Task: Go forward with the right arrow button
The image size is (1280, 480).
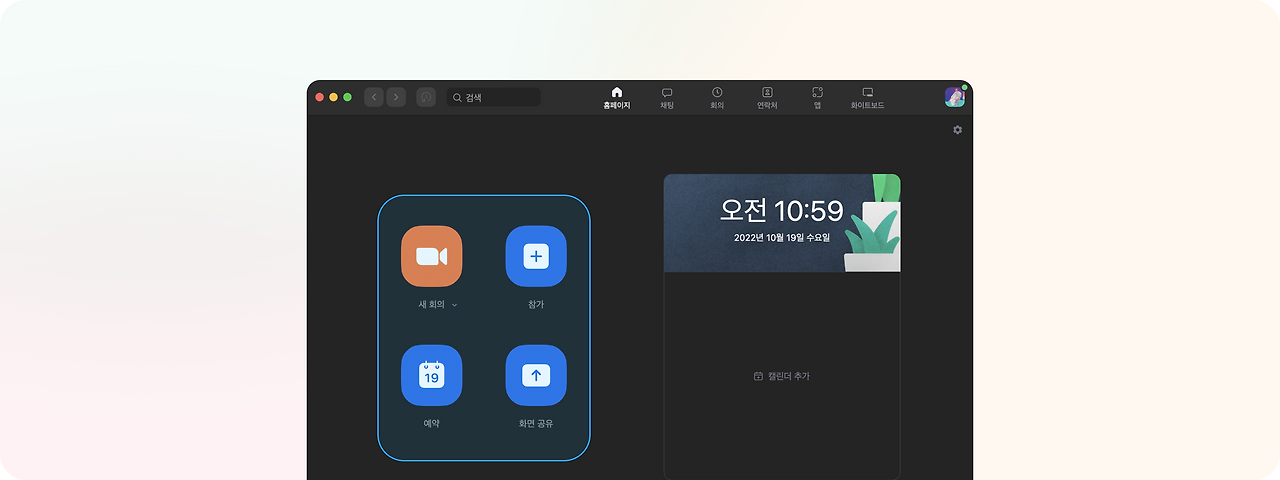Action: pos(396,97)
